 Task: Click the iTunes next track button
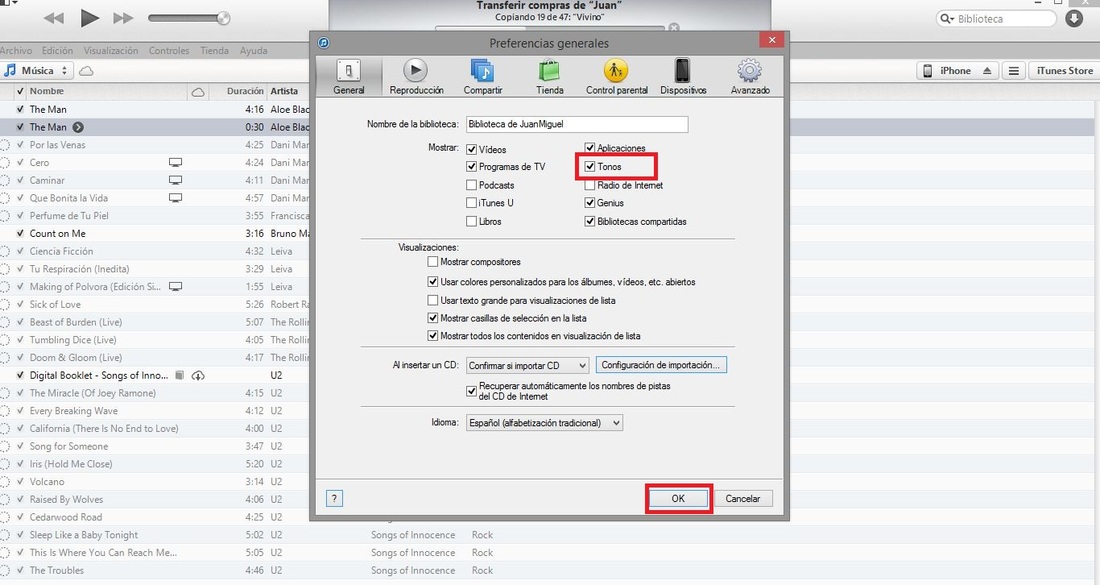123,18
